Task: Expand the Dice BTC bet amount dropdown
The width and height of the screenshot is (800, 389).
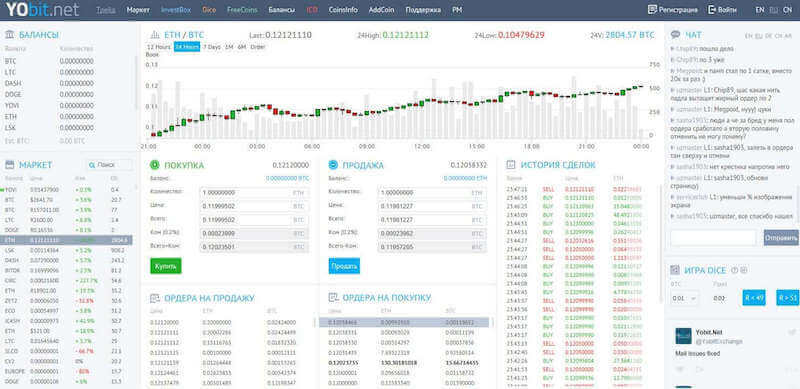Action: [686, 298]
